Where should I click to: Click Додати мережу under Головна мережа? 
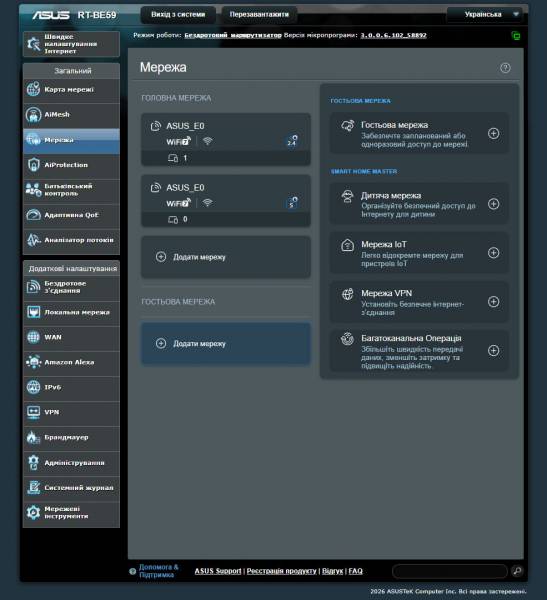coord(226,257)
